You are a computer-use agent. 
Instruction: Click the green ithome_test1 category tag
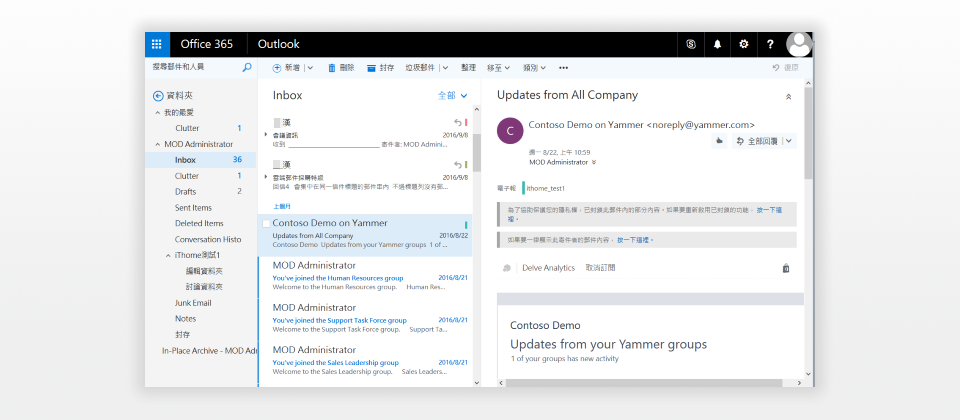[x=544, y=189]
